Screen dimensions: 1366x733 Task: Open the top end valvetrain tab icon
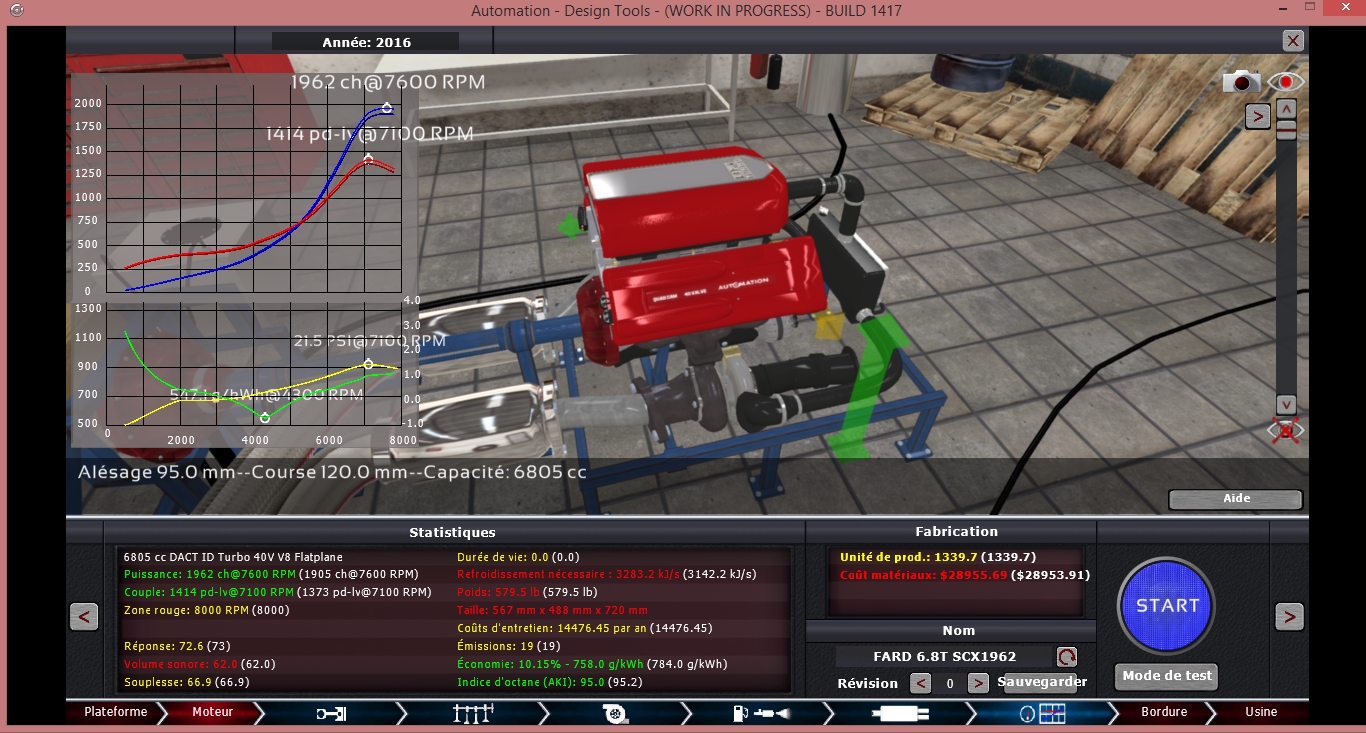click(473, 713)
